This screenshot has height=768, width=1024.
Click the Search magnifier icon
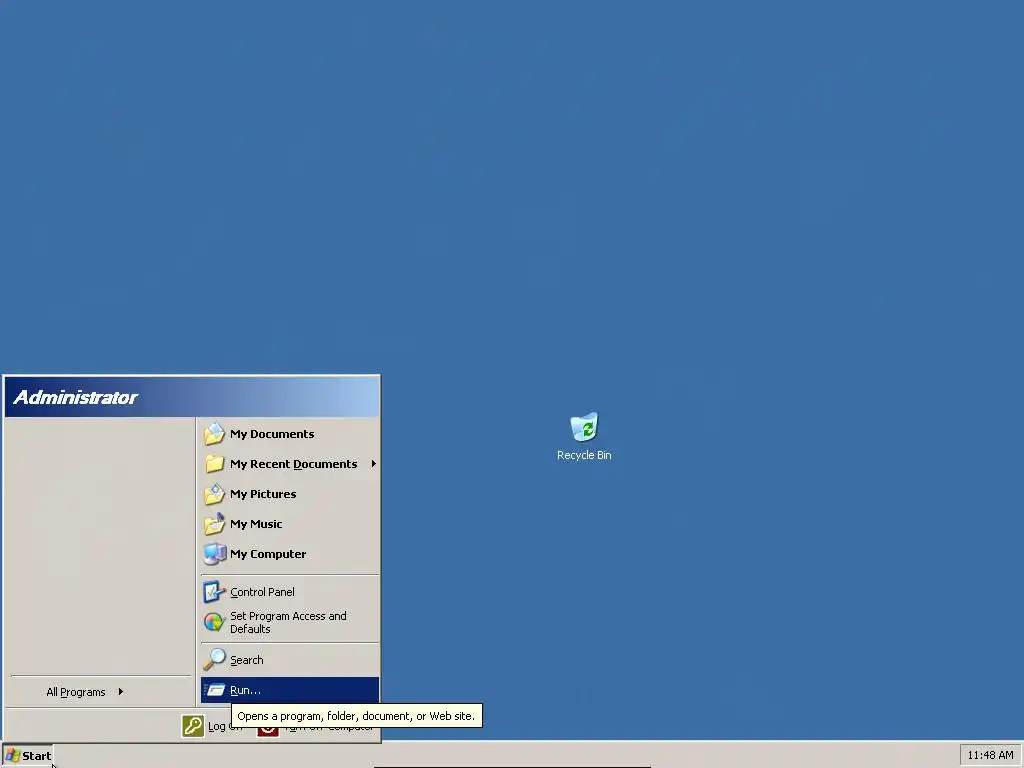click(x=214, y=660)
